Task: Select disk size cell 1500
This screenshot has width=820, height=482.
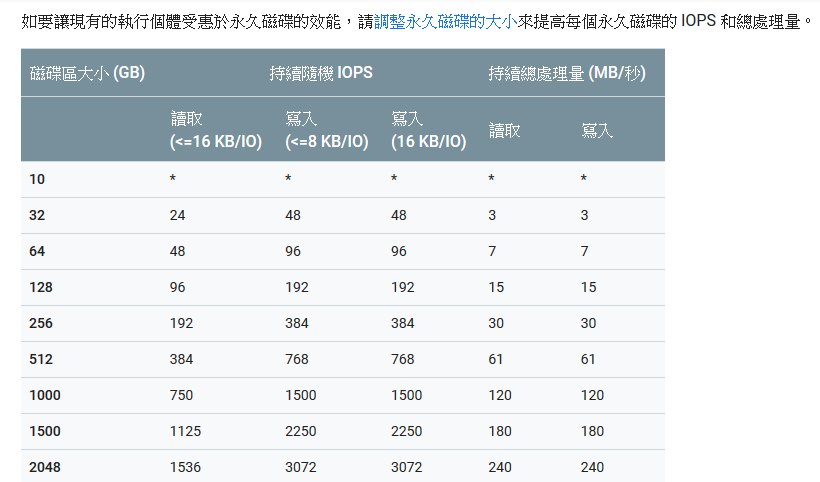Action: [x=45, y=431]
